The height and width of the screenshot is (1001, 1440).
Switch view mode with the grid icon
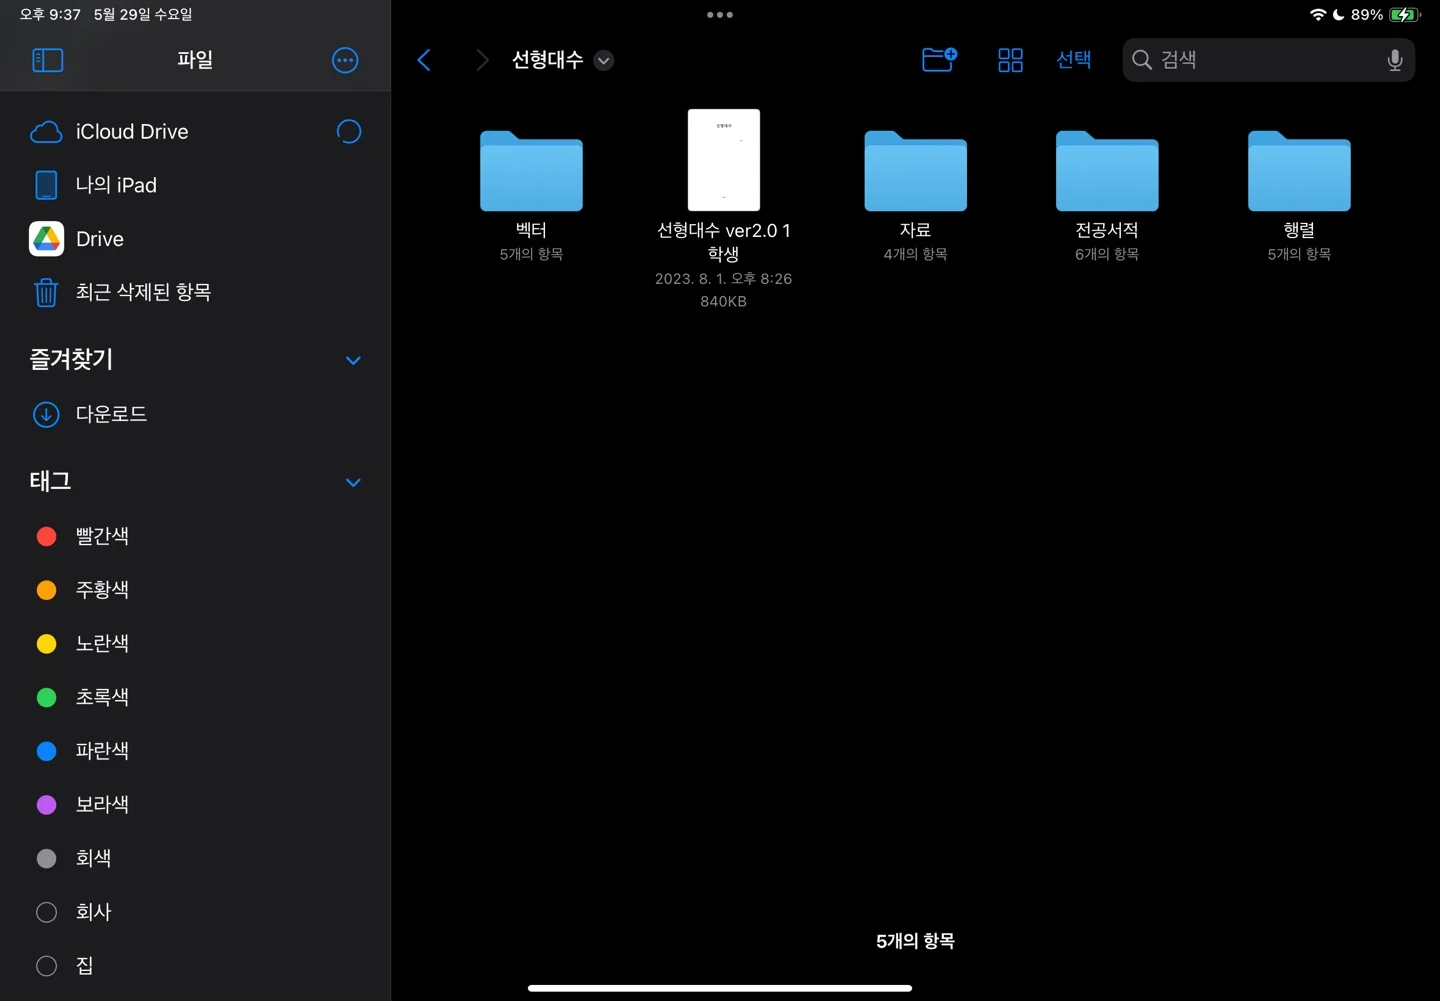pos(1010,60)
